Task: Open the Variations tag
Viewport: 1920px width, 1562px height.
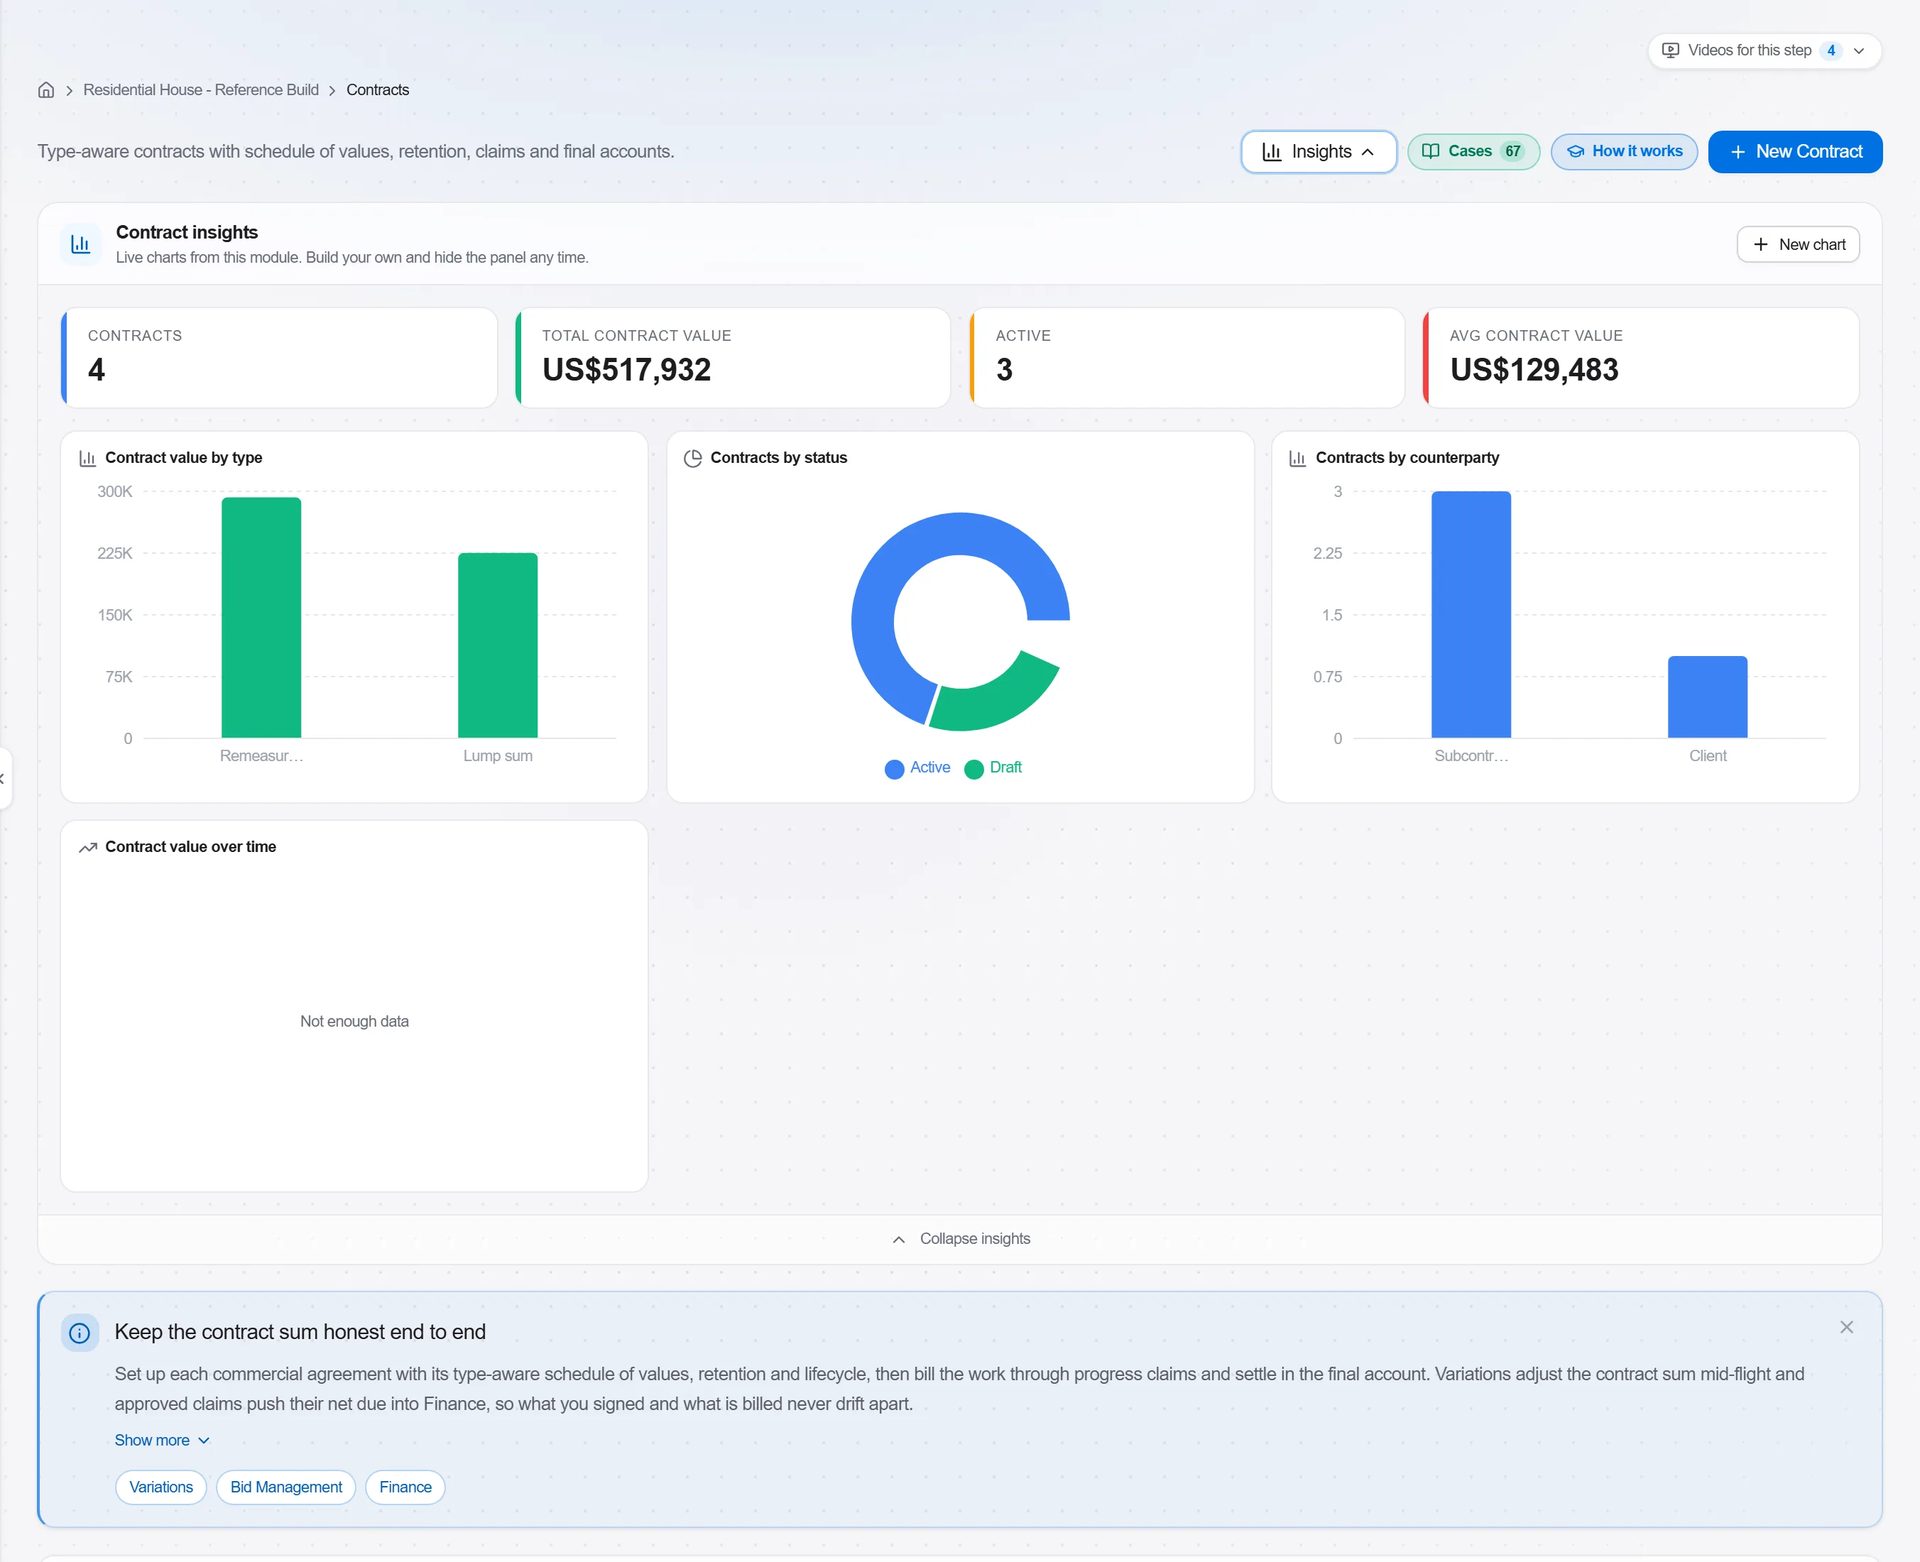Action: click(x=161, y=1487)
